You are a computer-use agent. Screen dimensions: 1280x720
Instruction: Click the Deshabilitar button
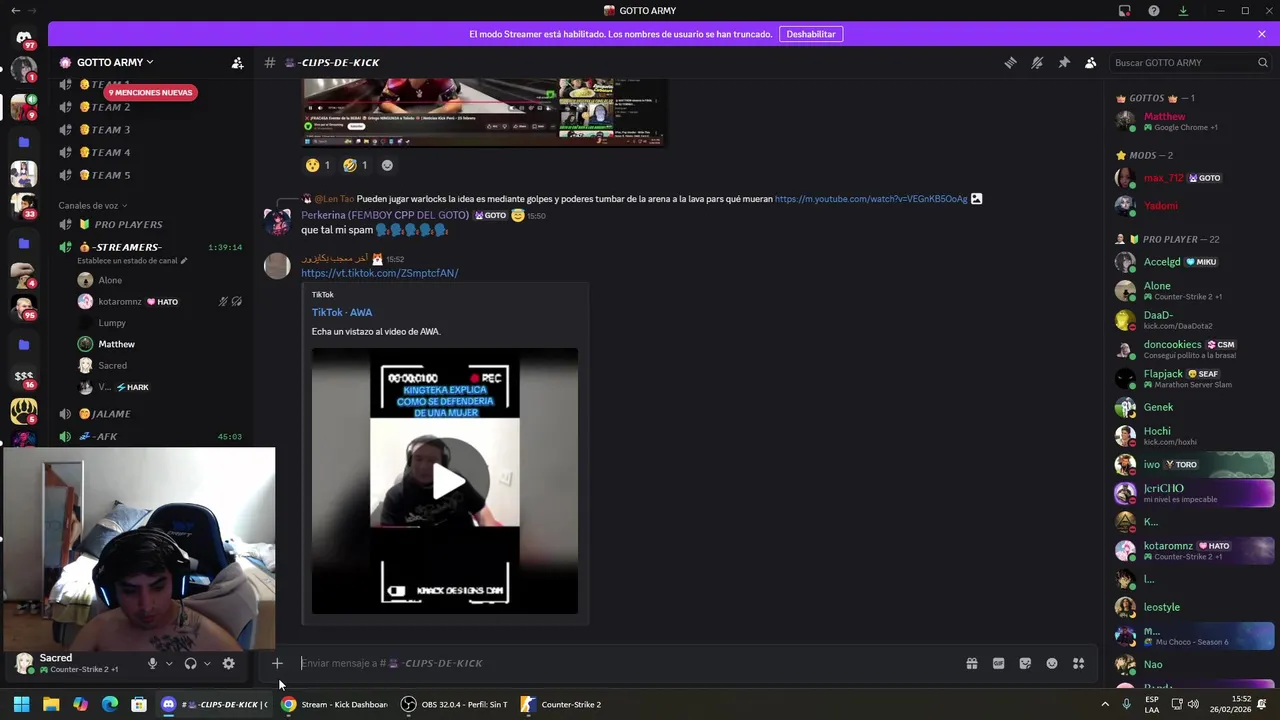pyautogui.click(x=810, y=34)
